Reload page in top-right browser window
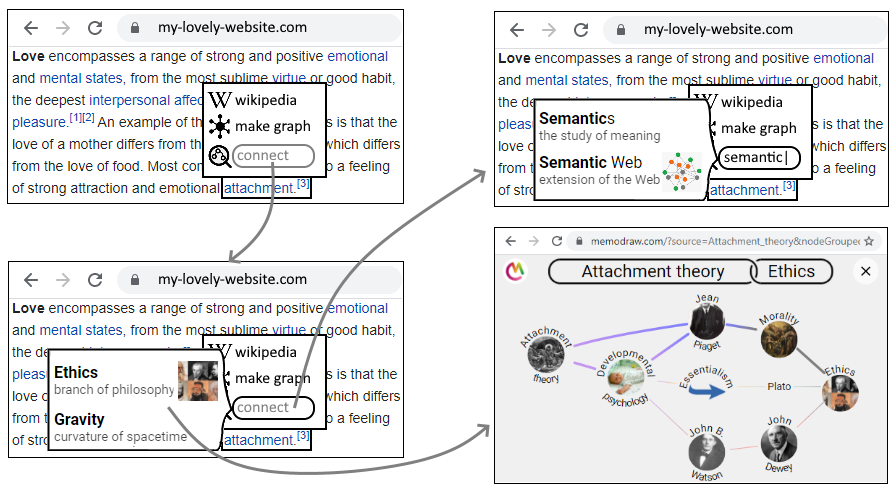This screenshot has width=895, height=492. point(580,30)
